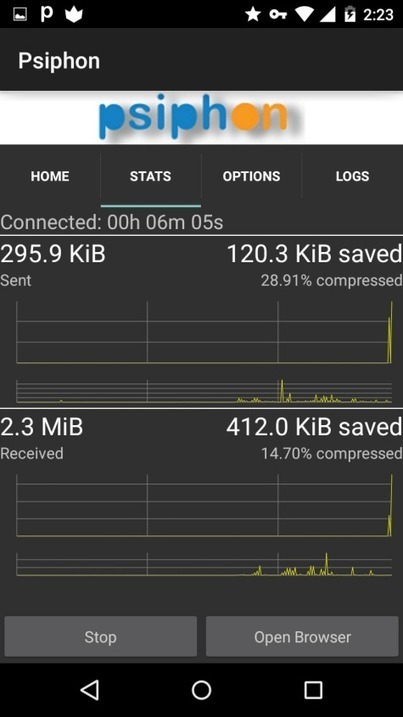This screenshot has width=403, height=717.
Task: Stop the Psiphon connection
Action: click(x=101, y=637)
